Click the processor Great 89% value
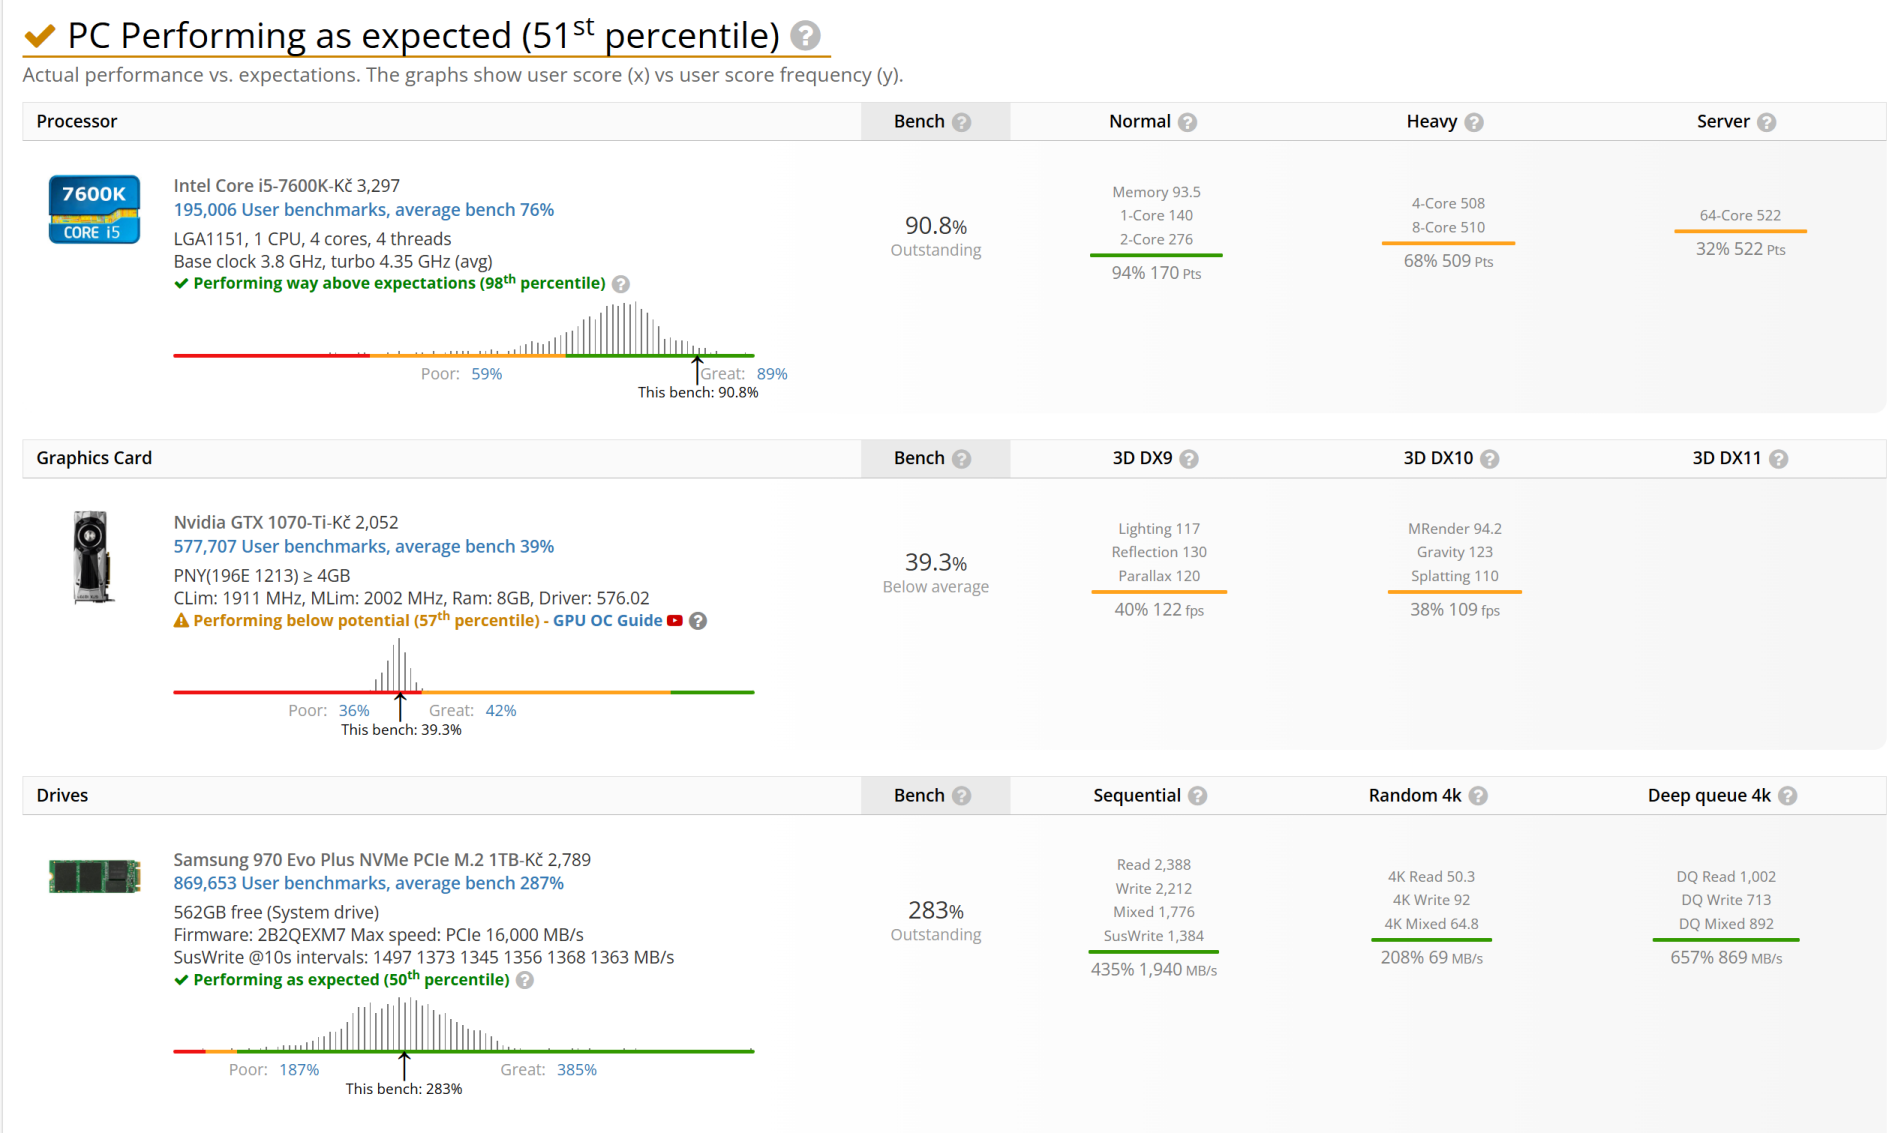The height and width of the screenshot is (1133, 1889). pos(772,374)
